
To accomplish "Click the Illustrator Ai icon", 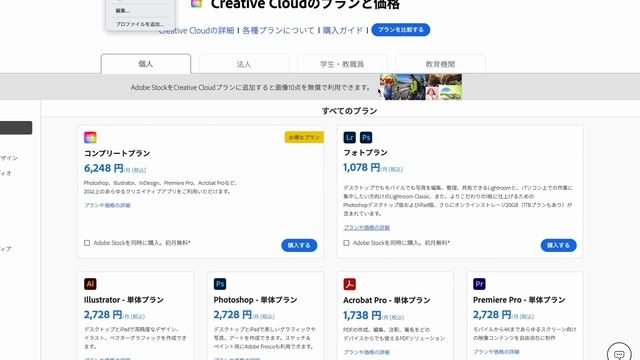I will point(90,284).
